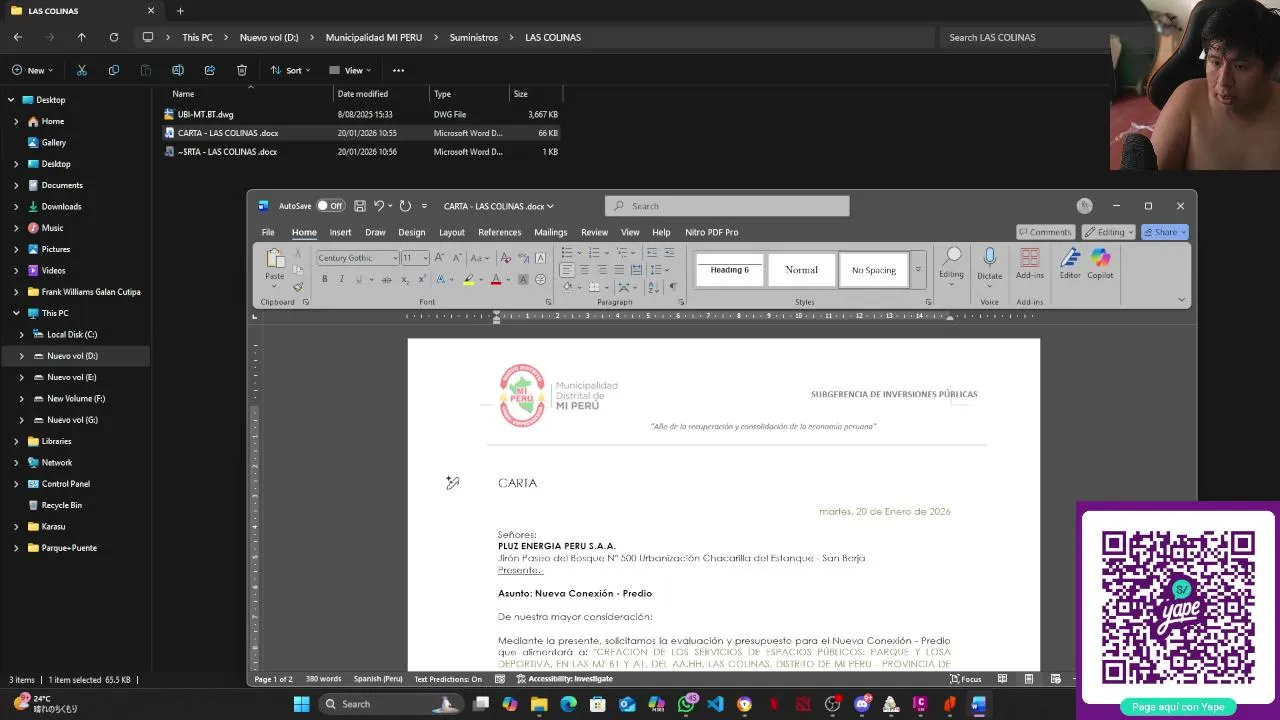Open View dropdown in File Explorer
Viewport: 1280px width, 720px height.
pyautogui.click(x=351, y=70)
